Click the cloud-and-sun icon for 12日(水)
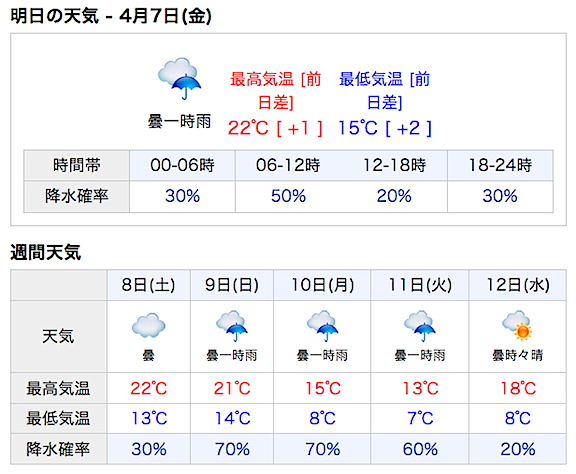Screen dimensions: 576x474 [517, 326]
